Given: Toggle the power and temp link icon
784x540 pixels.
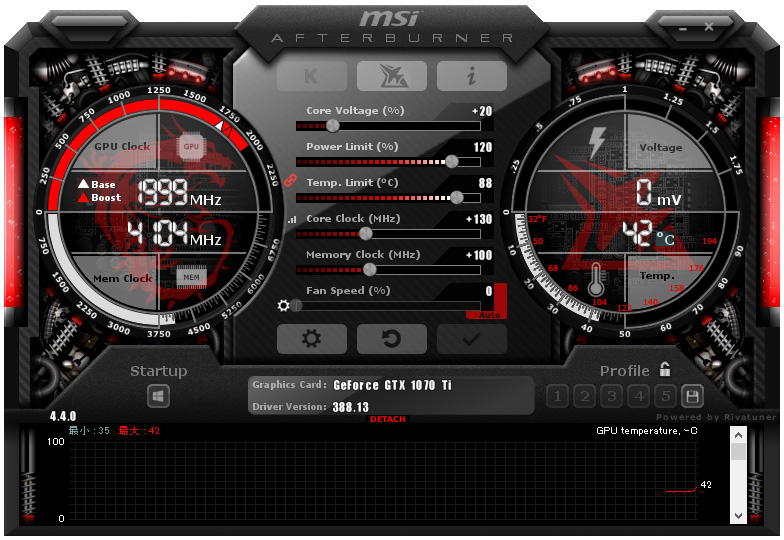Looking at the screenshot, I should pyautogui.click(x=290, y=180).
